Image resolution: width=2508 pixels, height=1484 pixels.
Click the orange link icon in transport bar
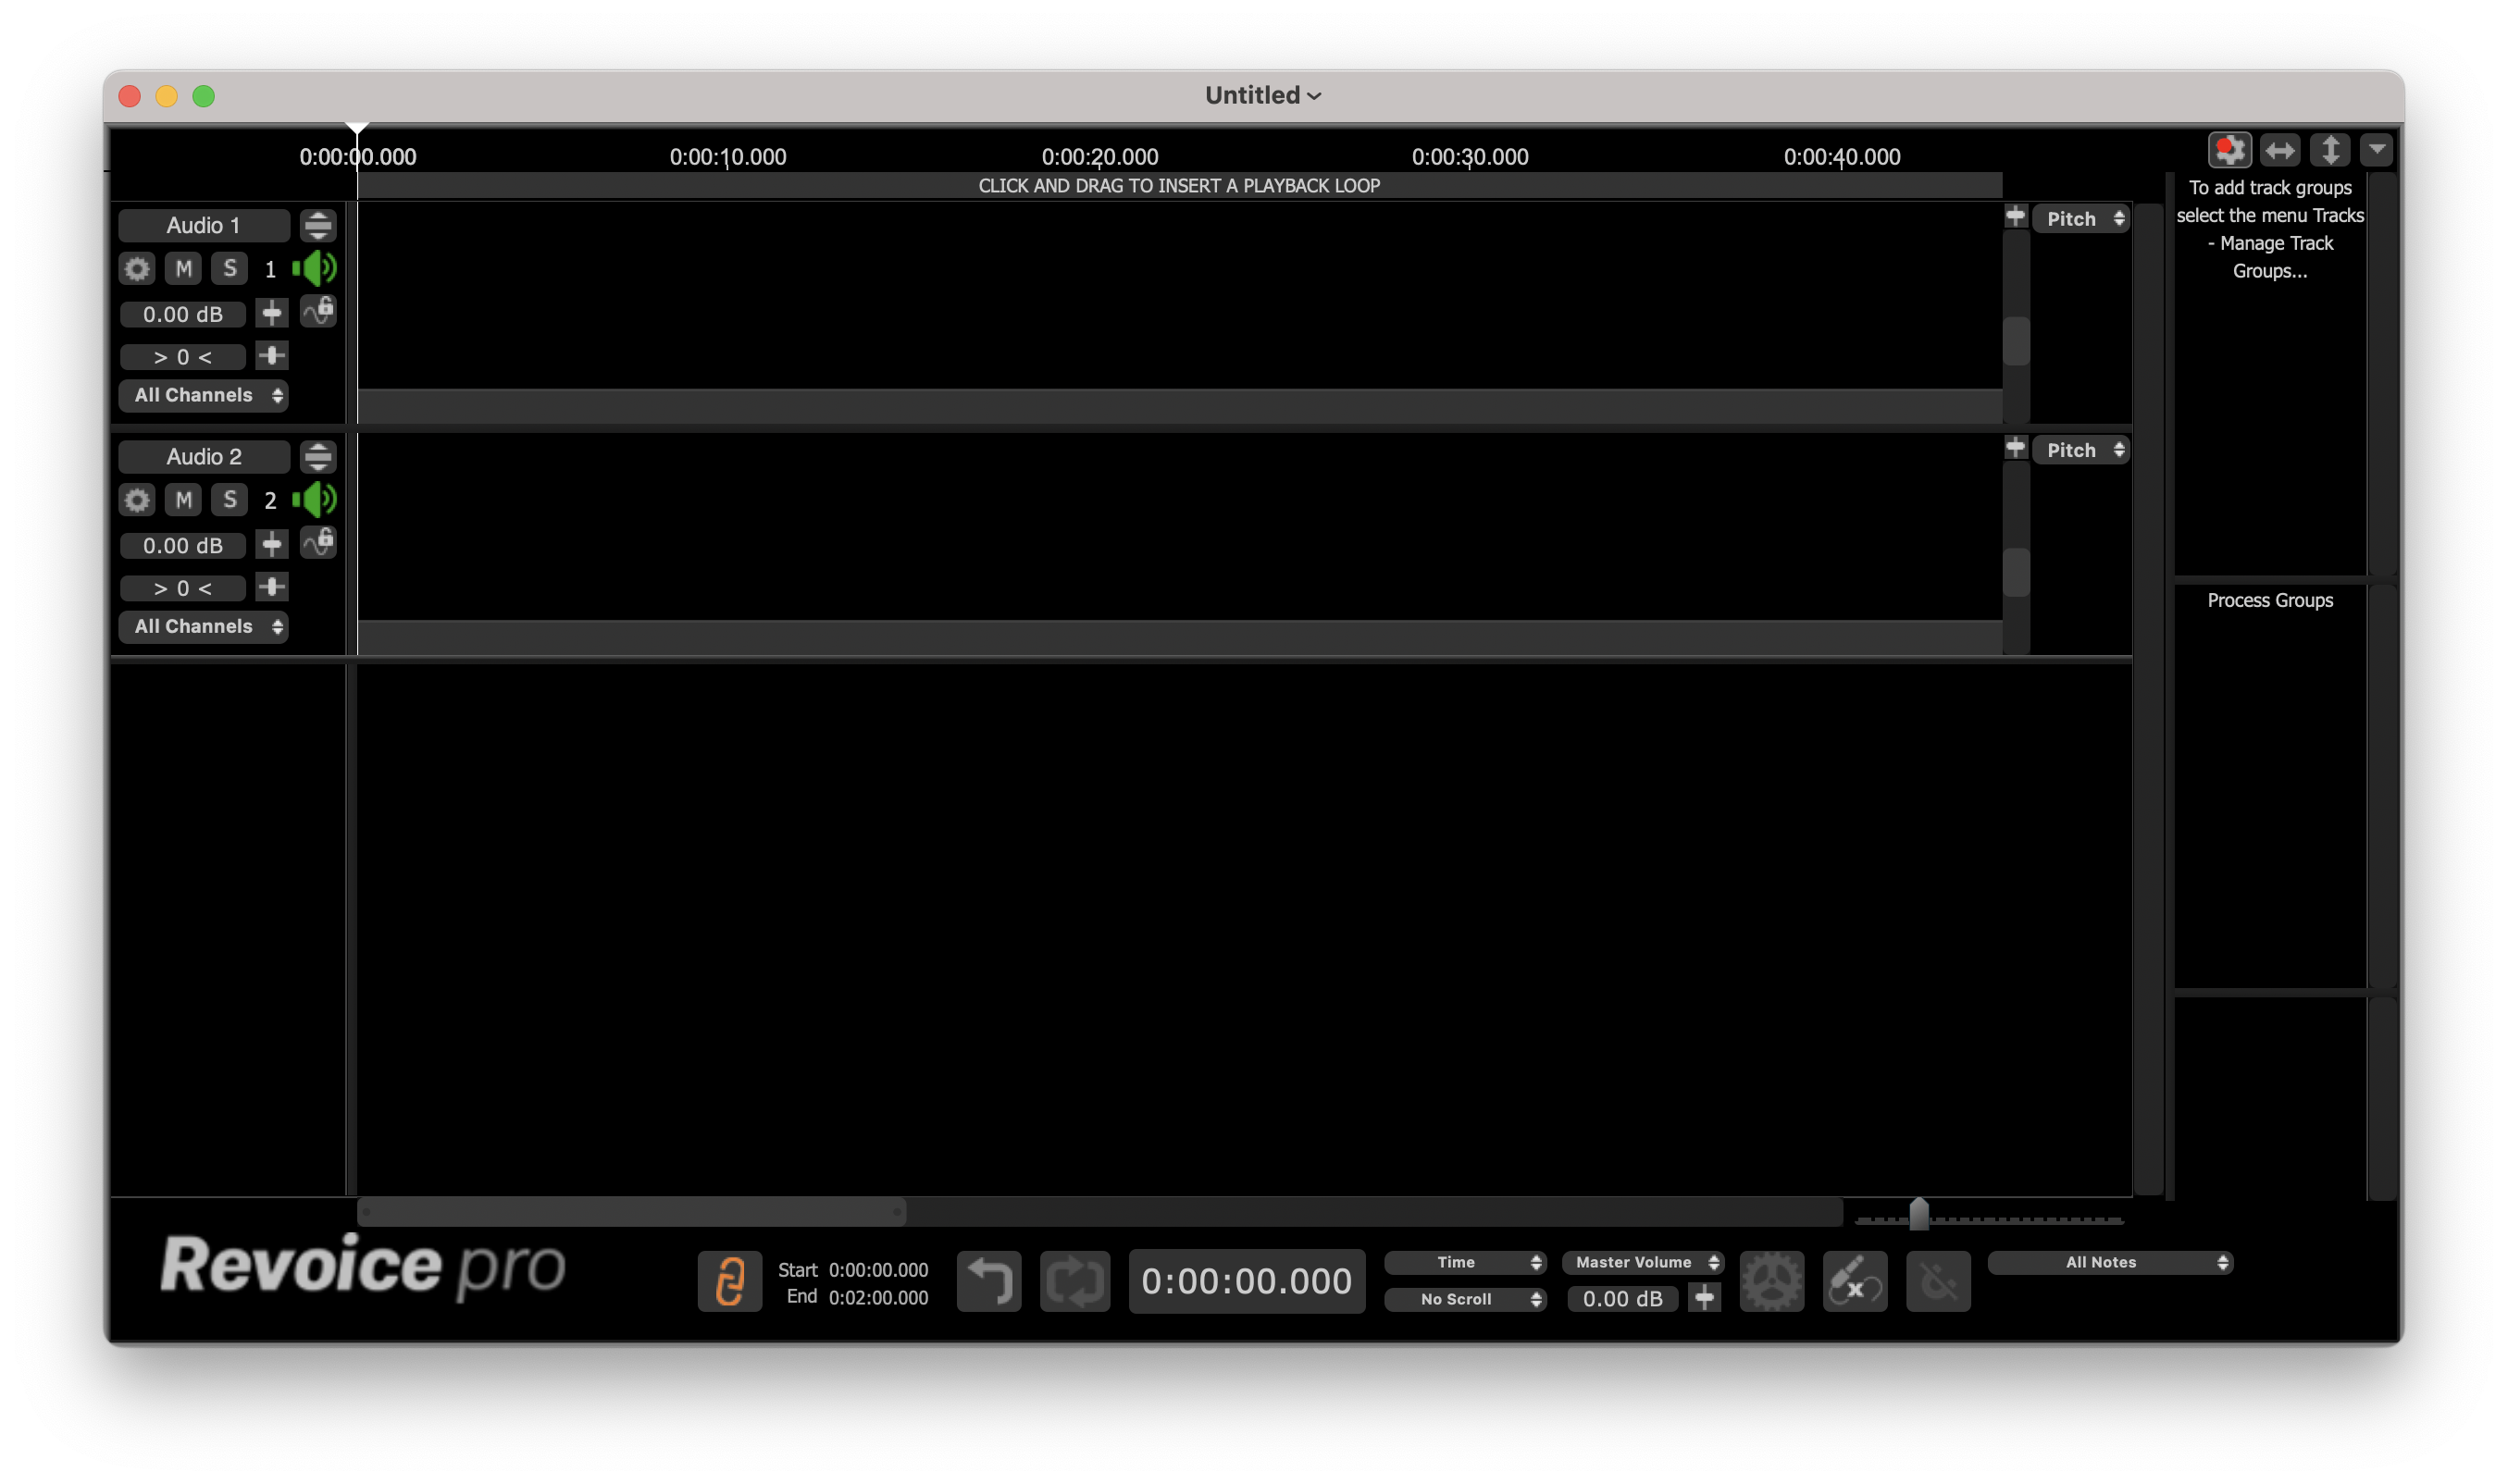click(x=729, y=1281)
